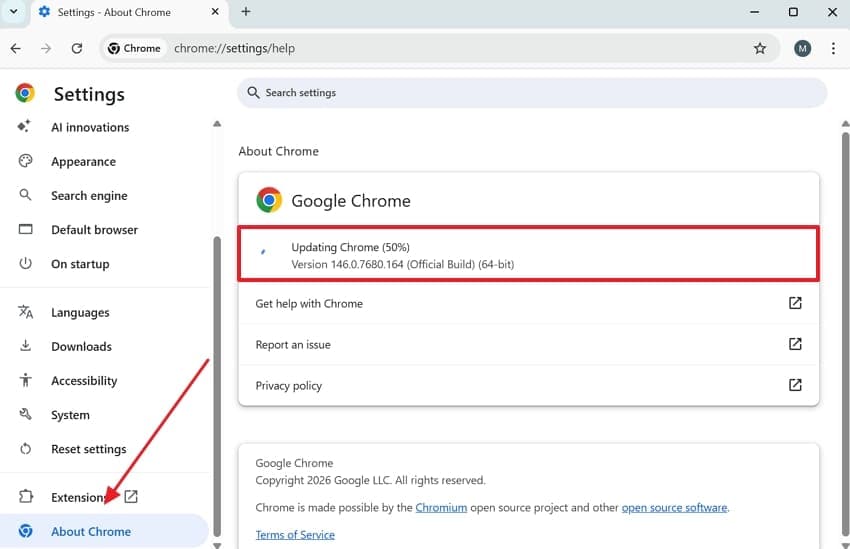Open AI innovations settings
The image size is (850, 549).
tap(90, 127)
